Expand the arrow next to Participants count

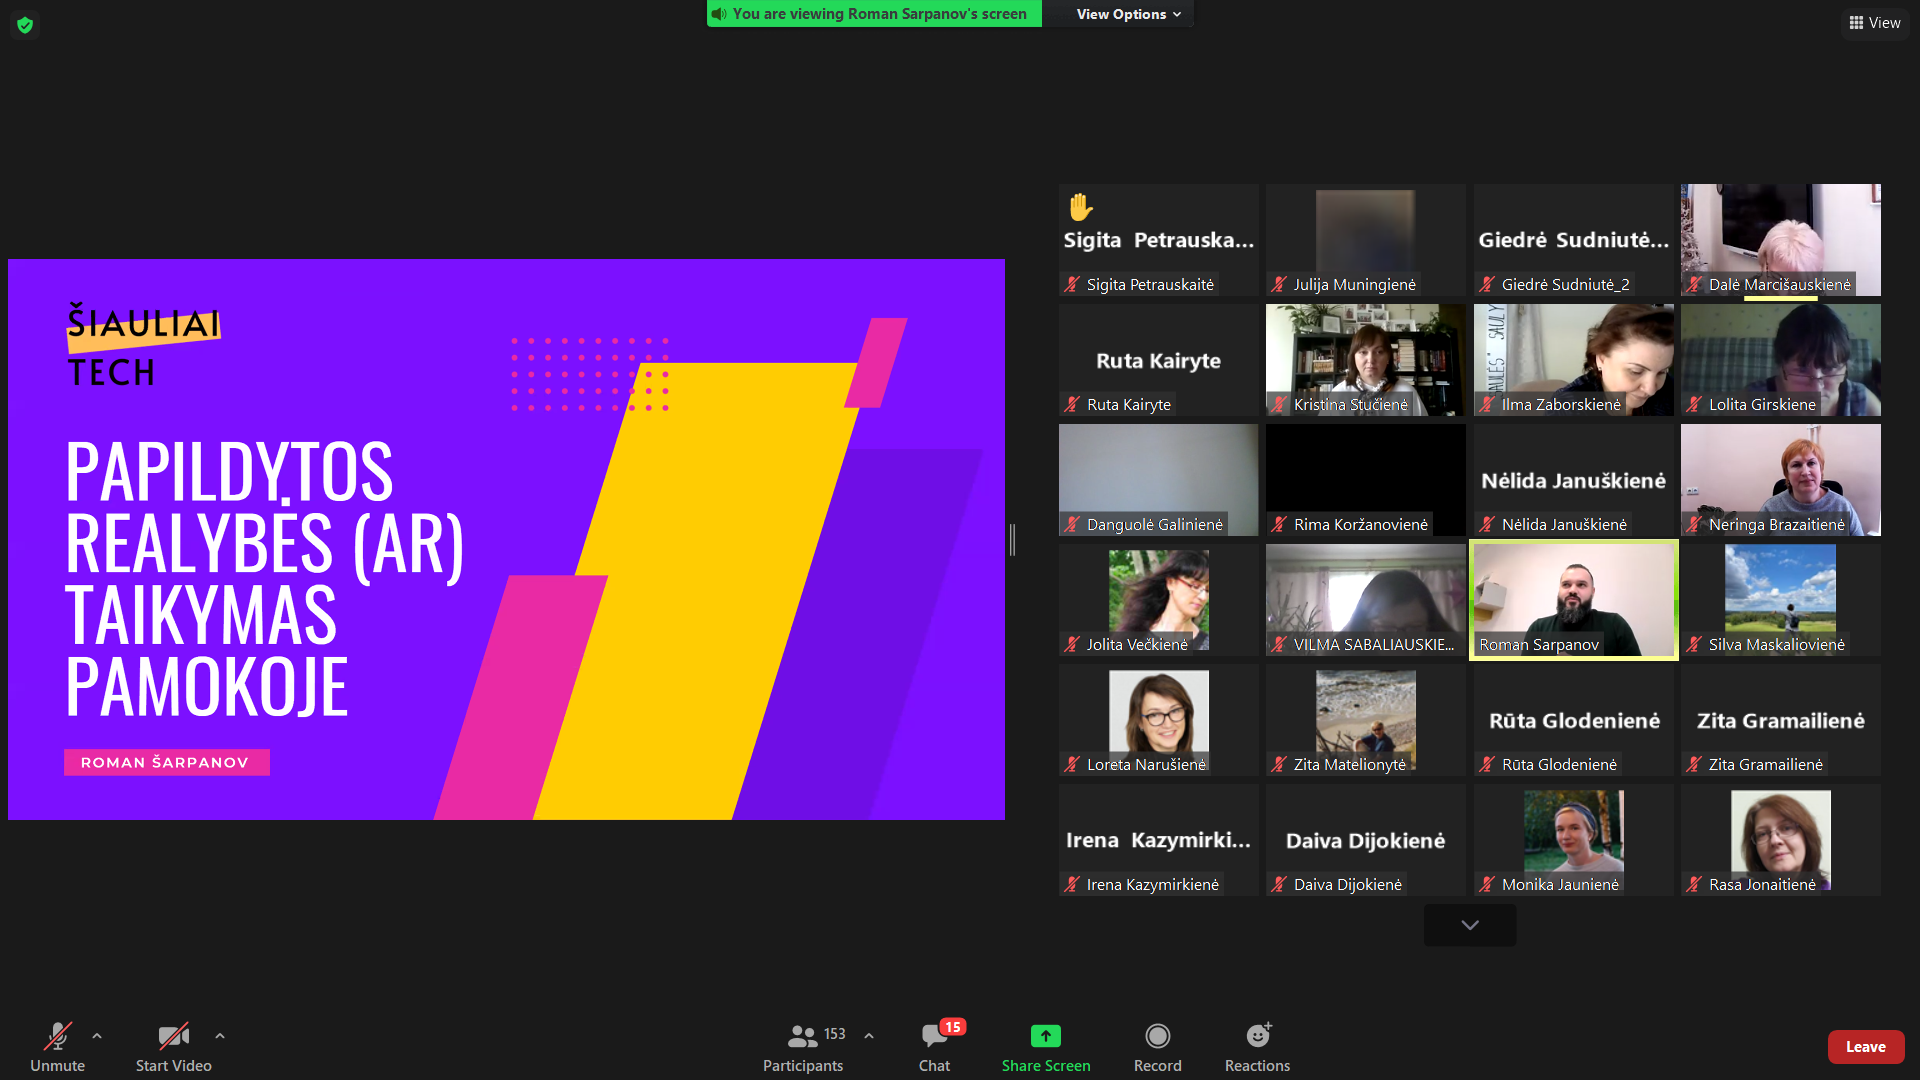click(x=869, y=1036)
